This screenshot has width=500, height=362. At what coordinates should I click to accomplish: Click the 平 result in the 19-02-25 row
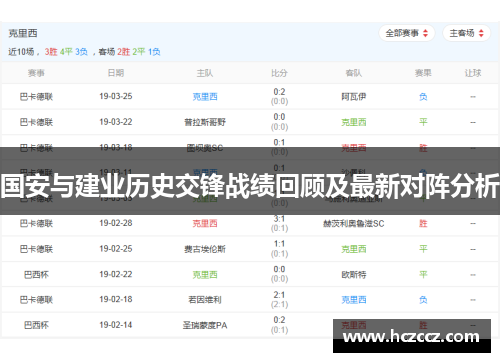[x=423, y=249]
